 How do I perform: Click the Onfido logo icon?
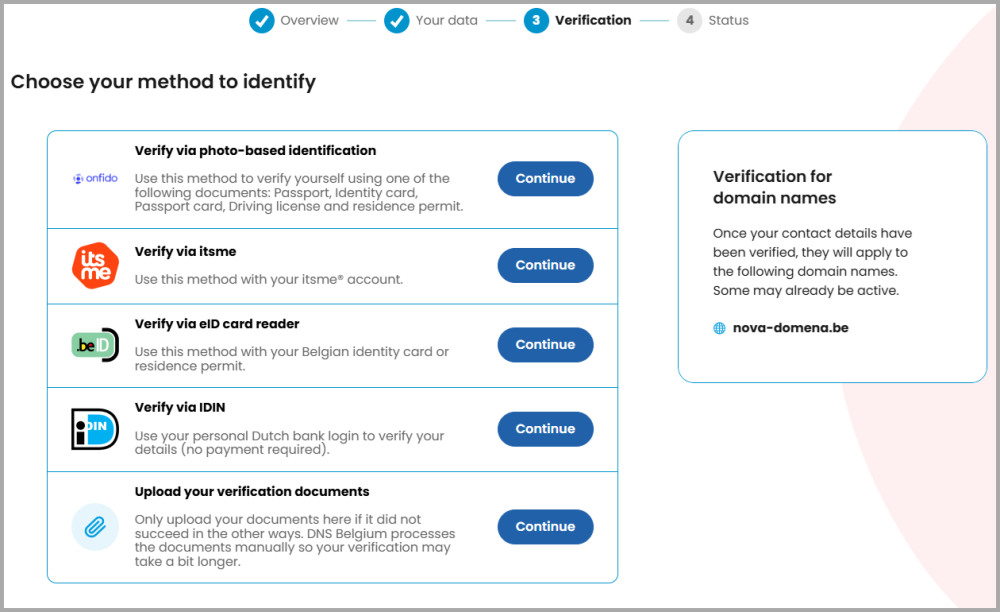click(x=95, y=179)
